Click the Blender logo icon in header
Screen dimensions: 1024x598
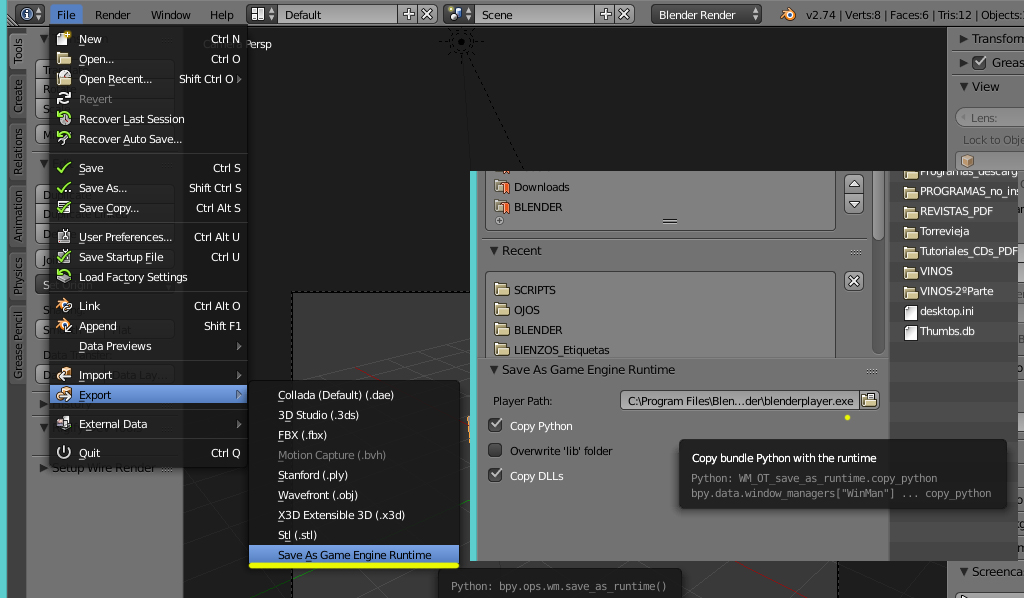pos(788,14)
